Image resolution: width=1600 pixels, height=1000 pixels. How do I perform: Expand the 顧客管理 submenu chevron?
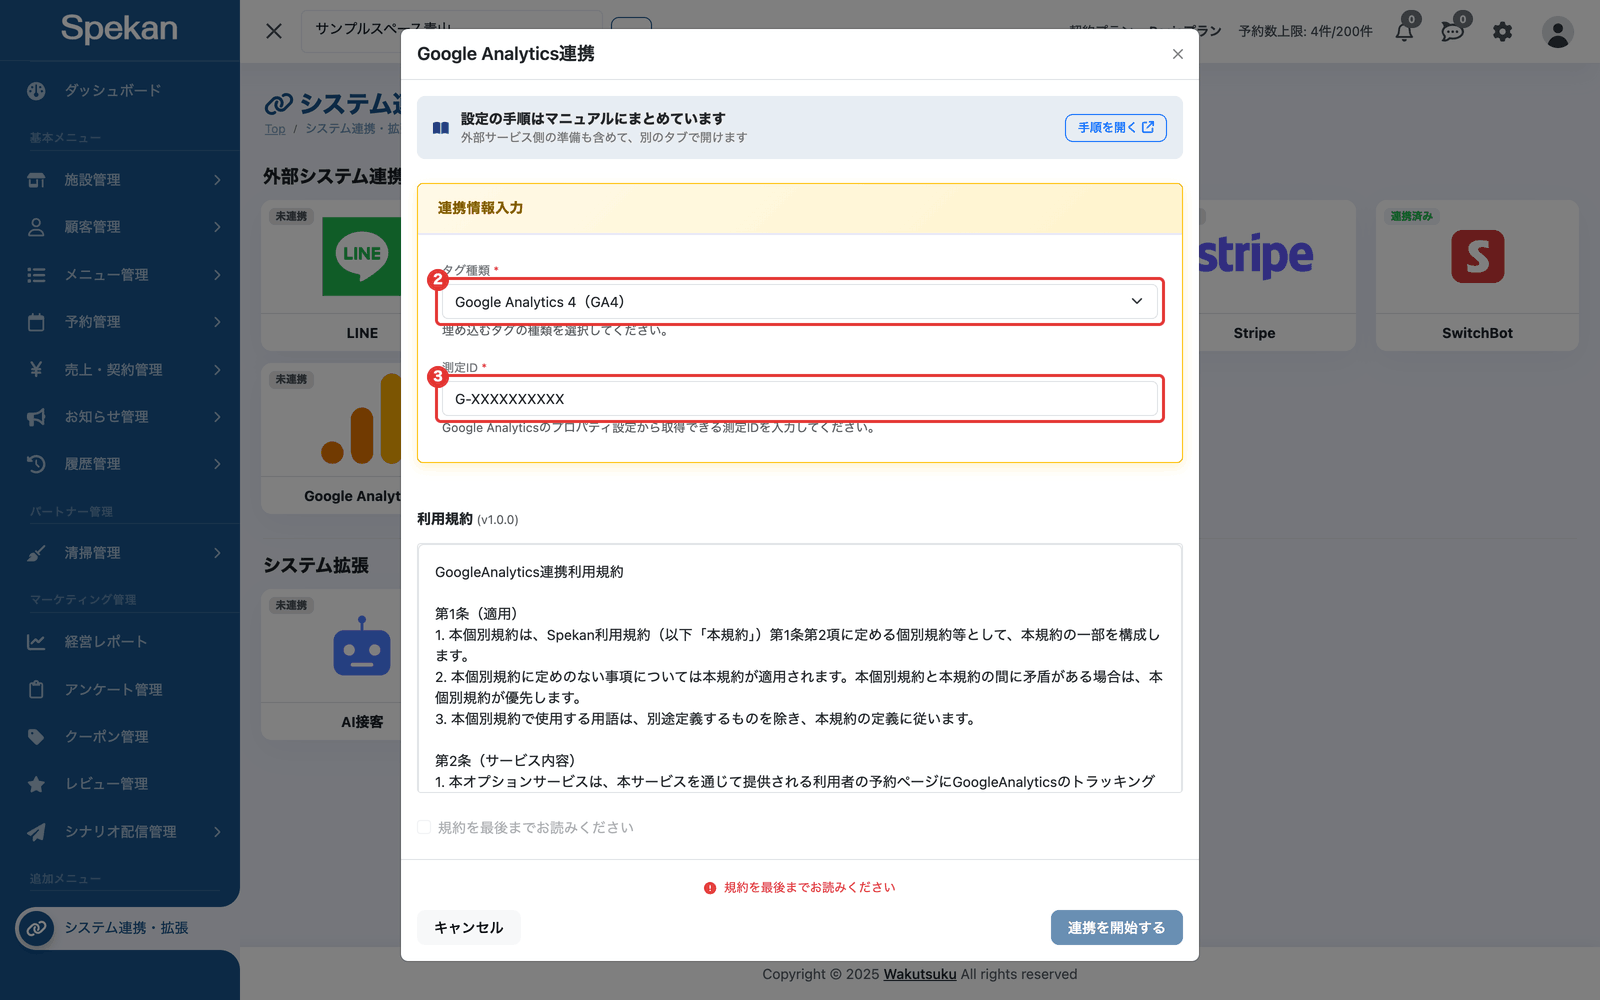tap(217, 227)
